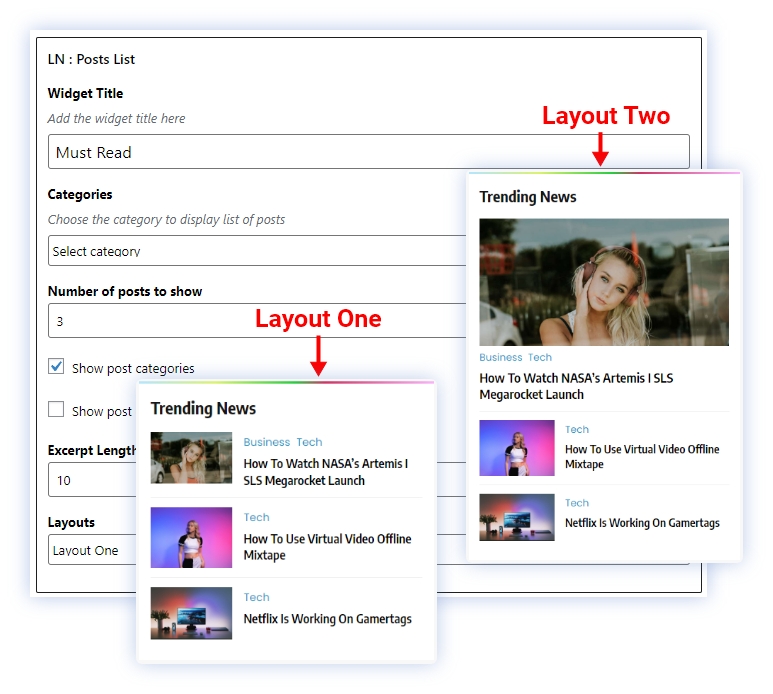The image size is (773, 694).
Task: Open the Business category link under the large image
Action: click(x=500, y=357)
